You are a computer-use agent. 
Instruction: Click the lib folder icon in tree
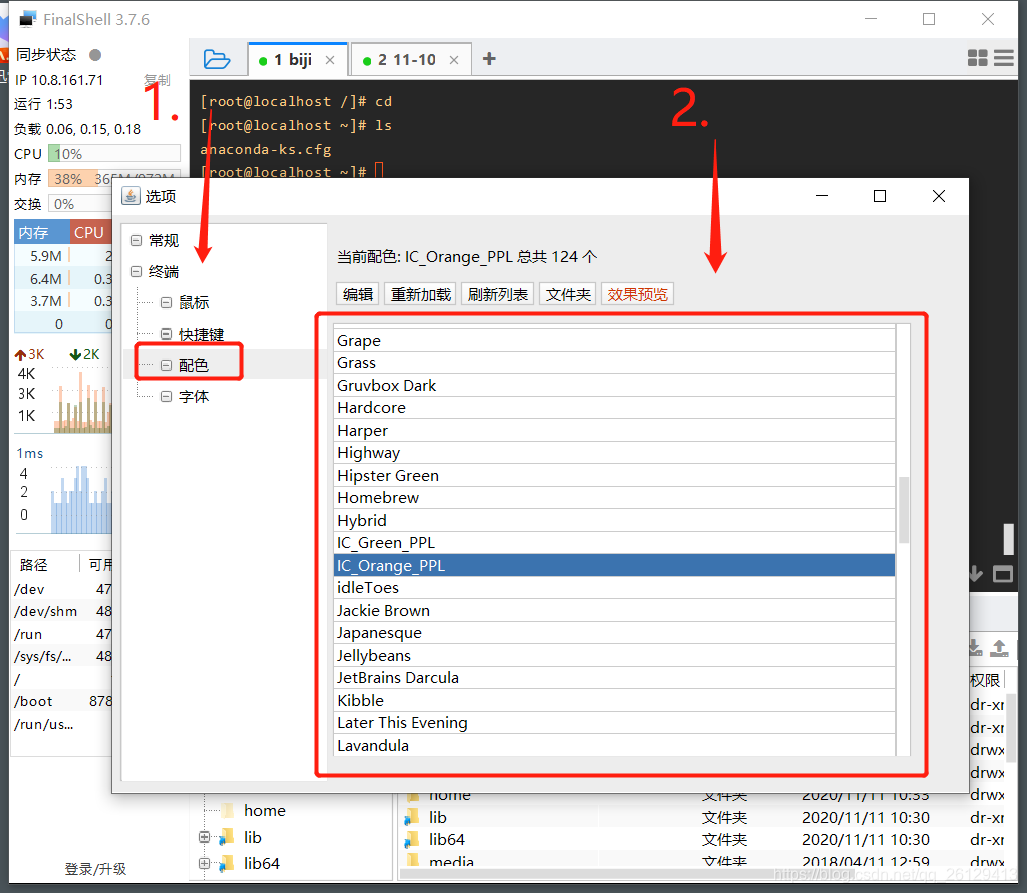[227, 837]
